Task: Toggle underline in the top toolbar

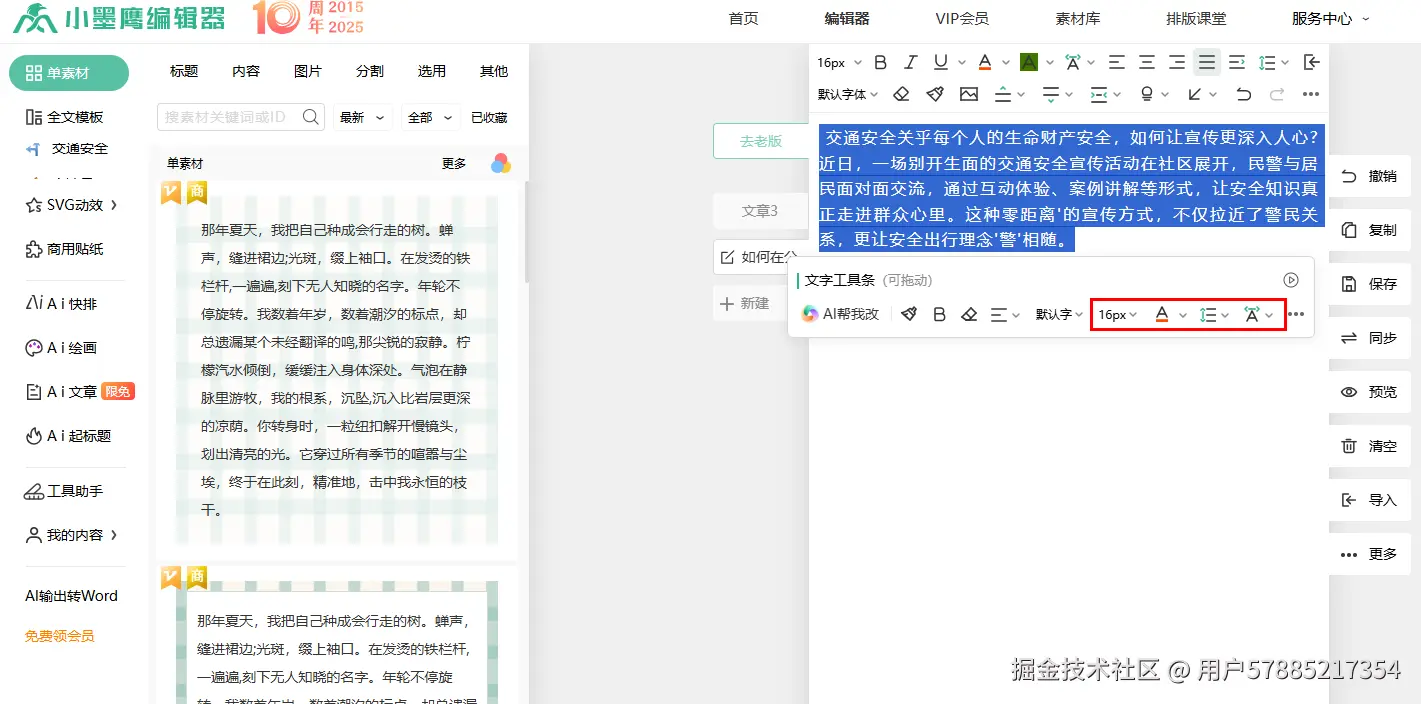Action: 941,62
